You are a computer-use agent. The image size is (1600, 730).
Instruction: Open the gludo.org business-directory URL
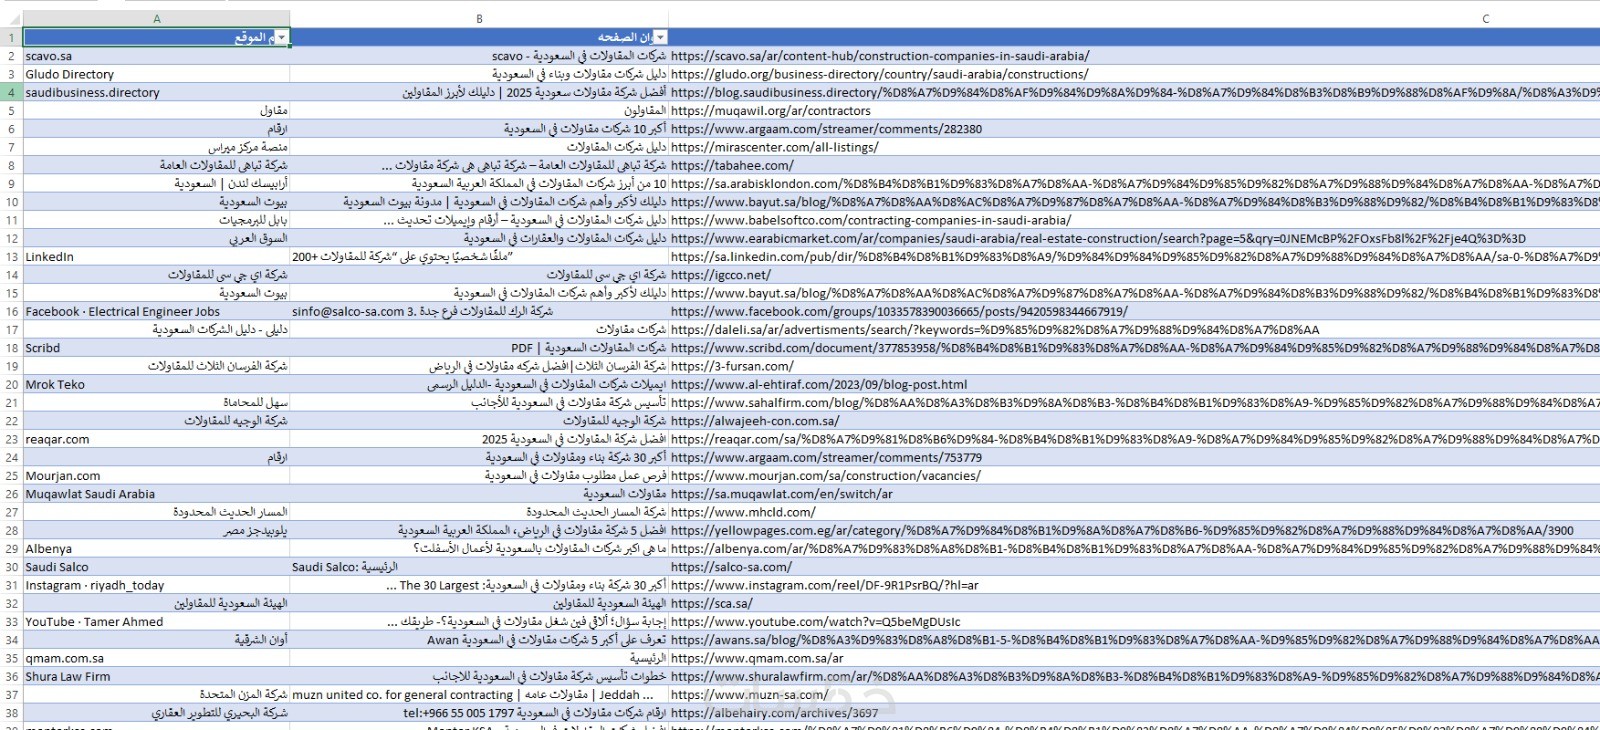click(x=879, y=75)
